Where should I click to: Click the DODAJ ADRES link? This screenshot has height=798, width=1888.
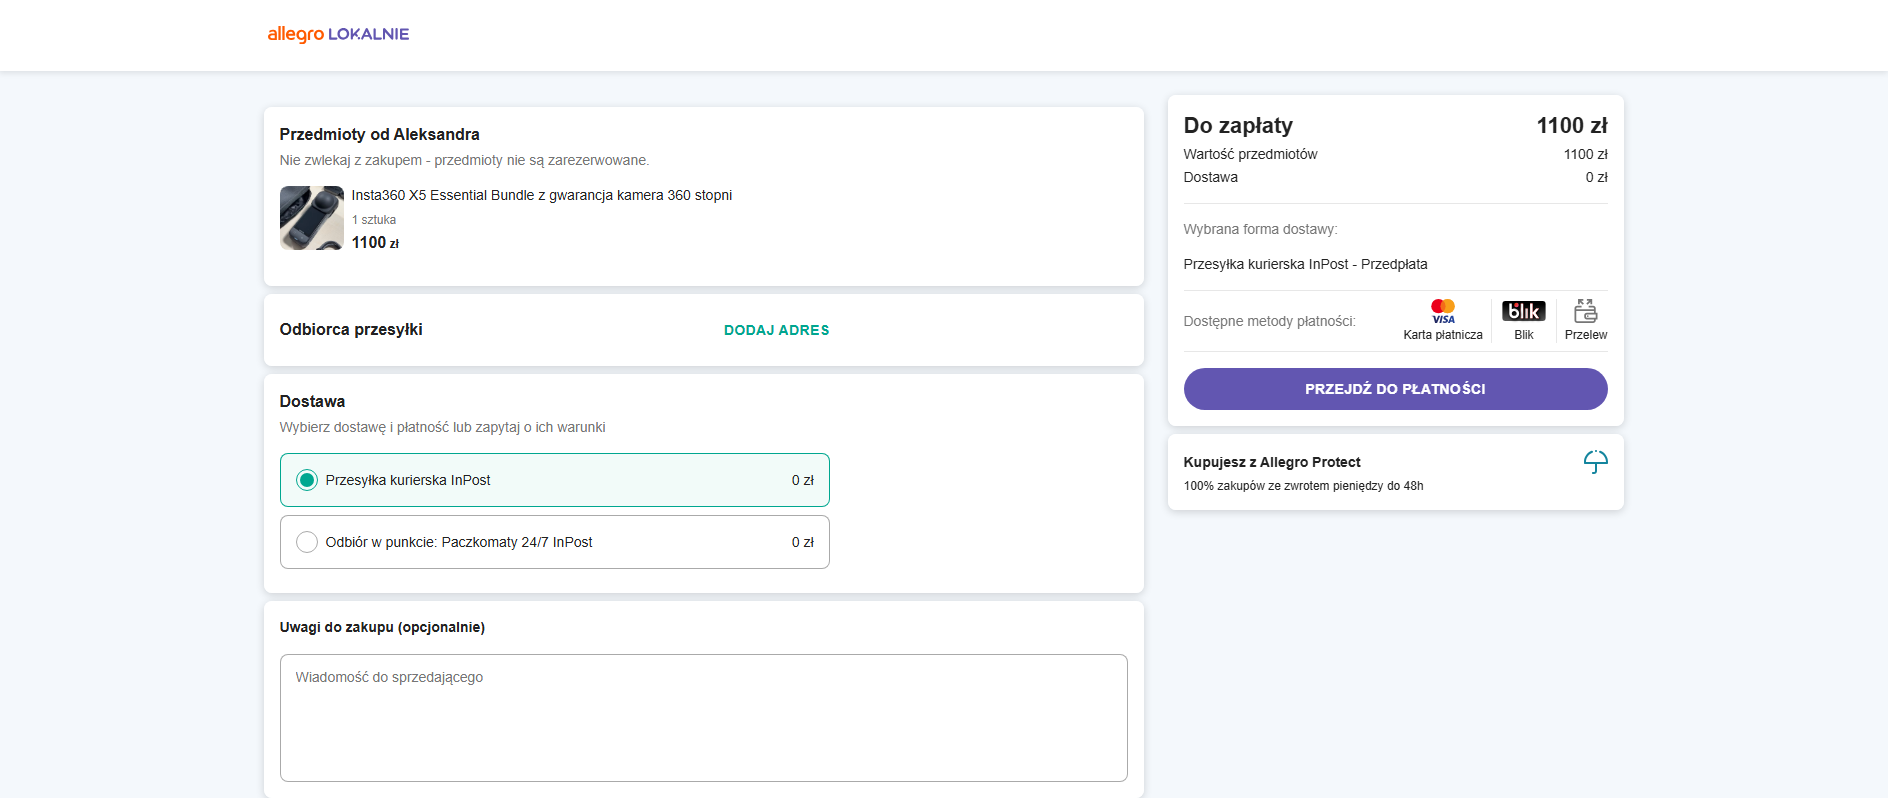click(x=776, y=330)
